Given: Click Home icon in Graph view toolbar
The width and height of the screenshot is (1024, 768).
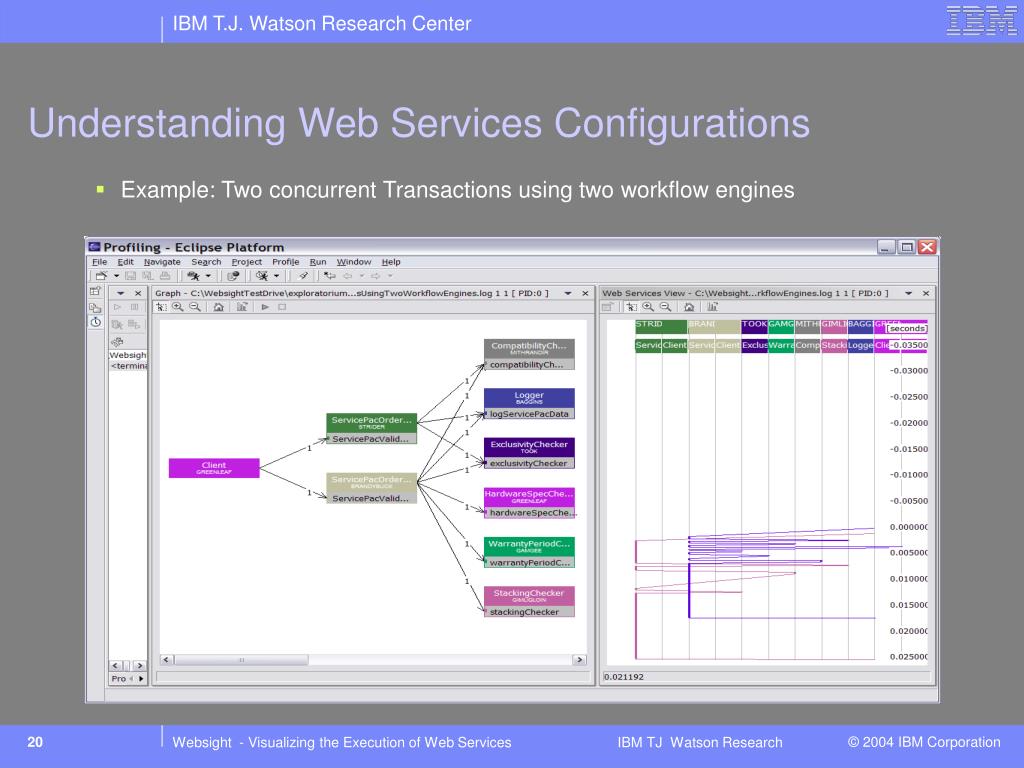Looking at the screenshot, I should pyautogui.click(x=219, y=307).
